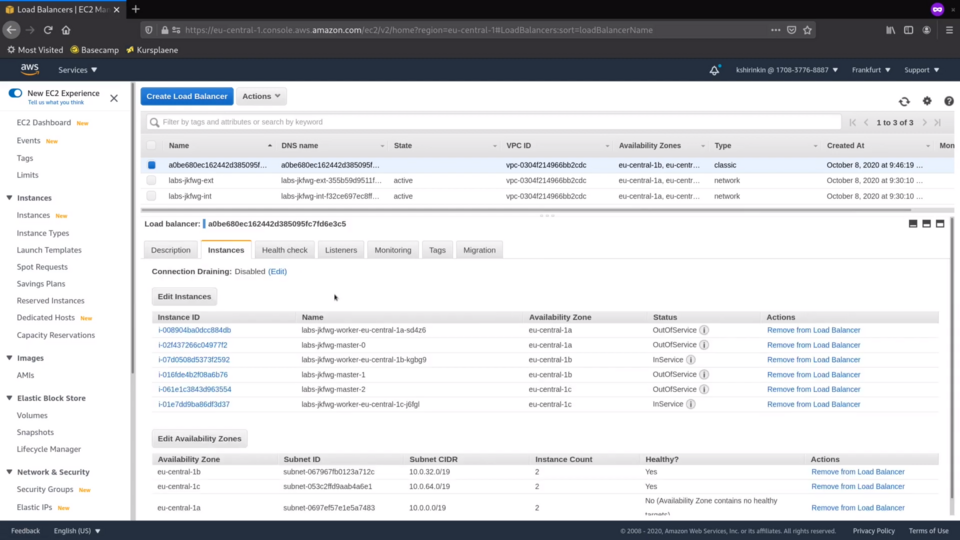960x540 pixels.
Task: Switch to the Tags tab
Action: (x=437, y=250)
